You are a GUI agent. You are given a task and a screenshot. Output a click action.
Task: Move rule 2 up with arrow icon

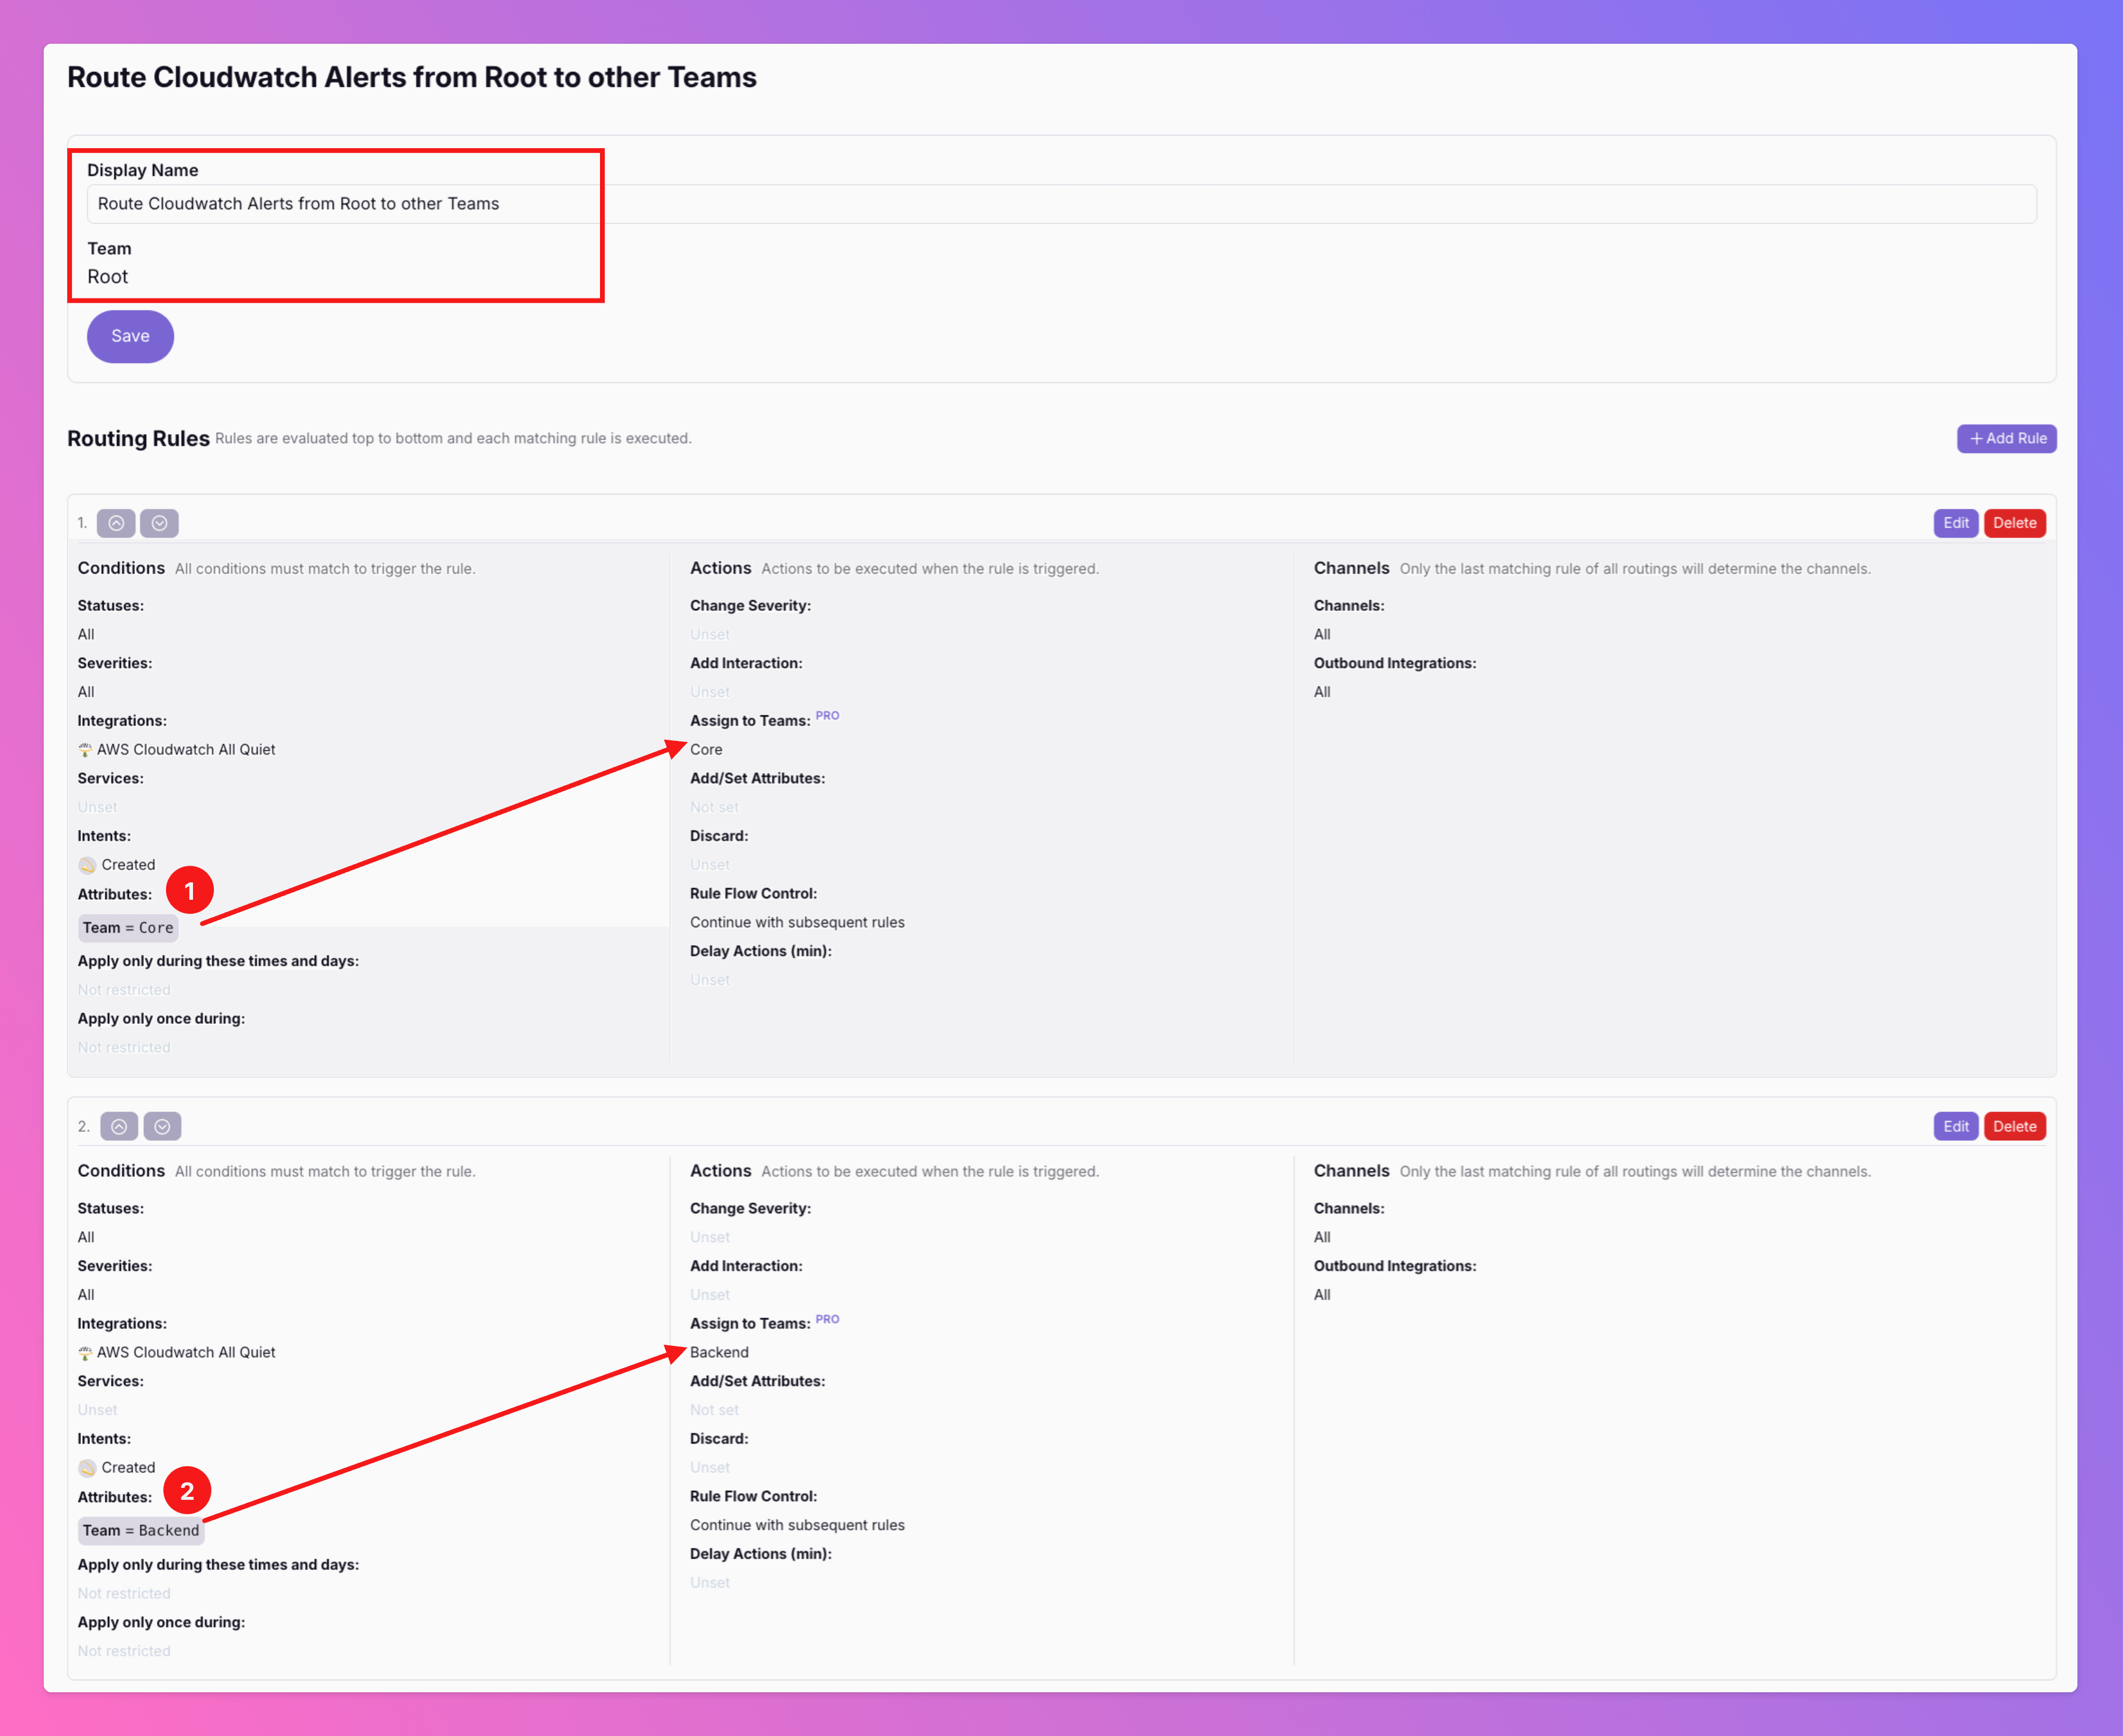pos(119,1126)
